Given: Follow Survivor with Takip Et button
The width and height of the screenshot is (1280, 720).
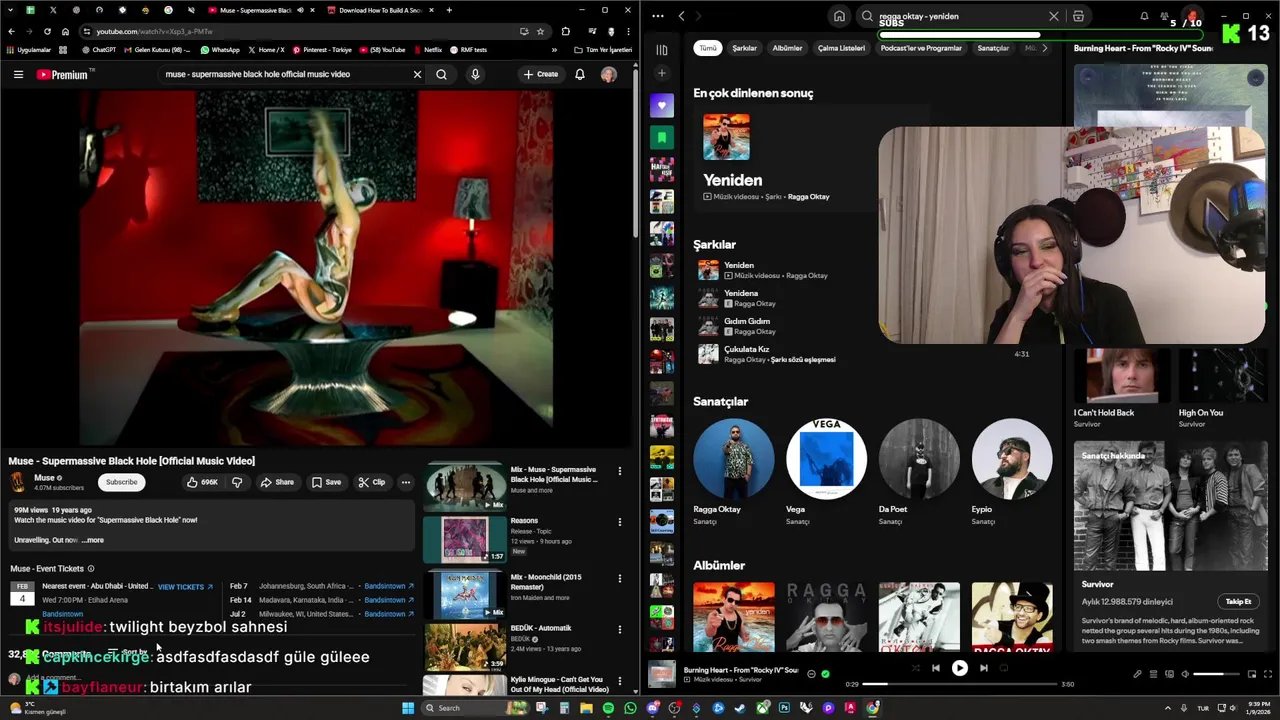Looking at the screenshot, I should coord(1238,602).
